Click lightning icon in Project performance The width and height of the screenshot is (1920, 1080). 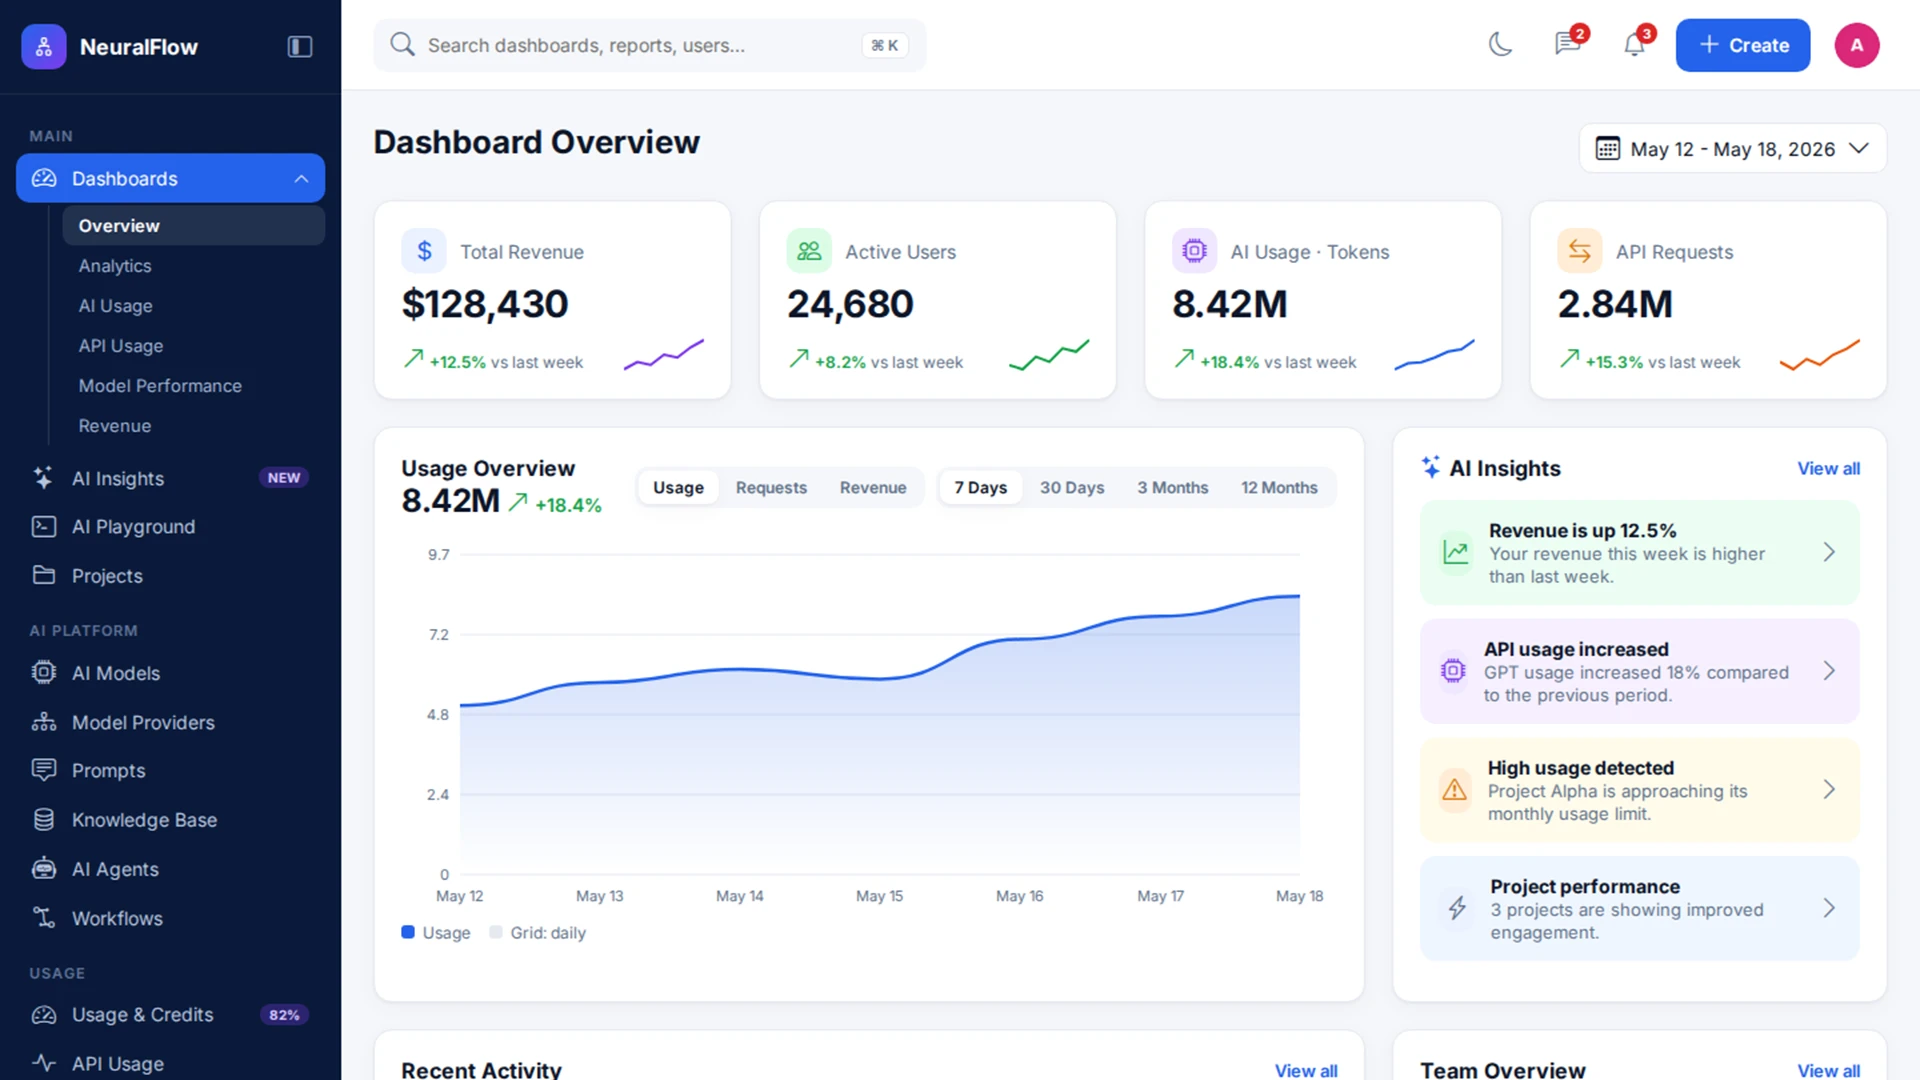tap(1457, 908)
